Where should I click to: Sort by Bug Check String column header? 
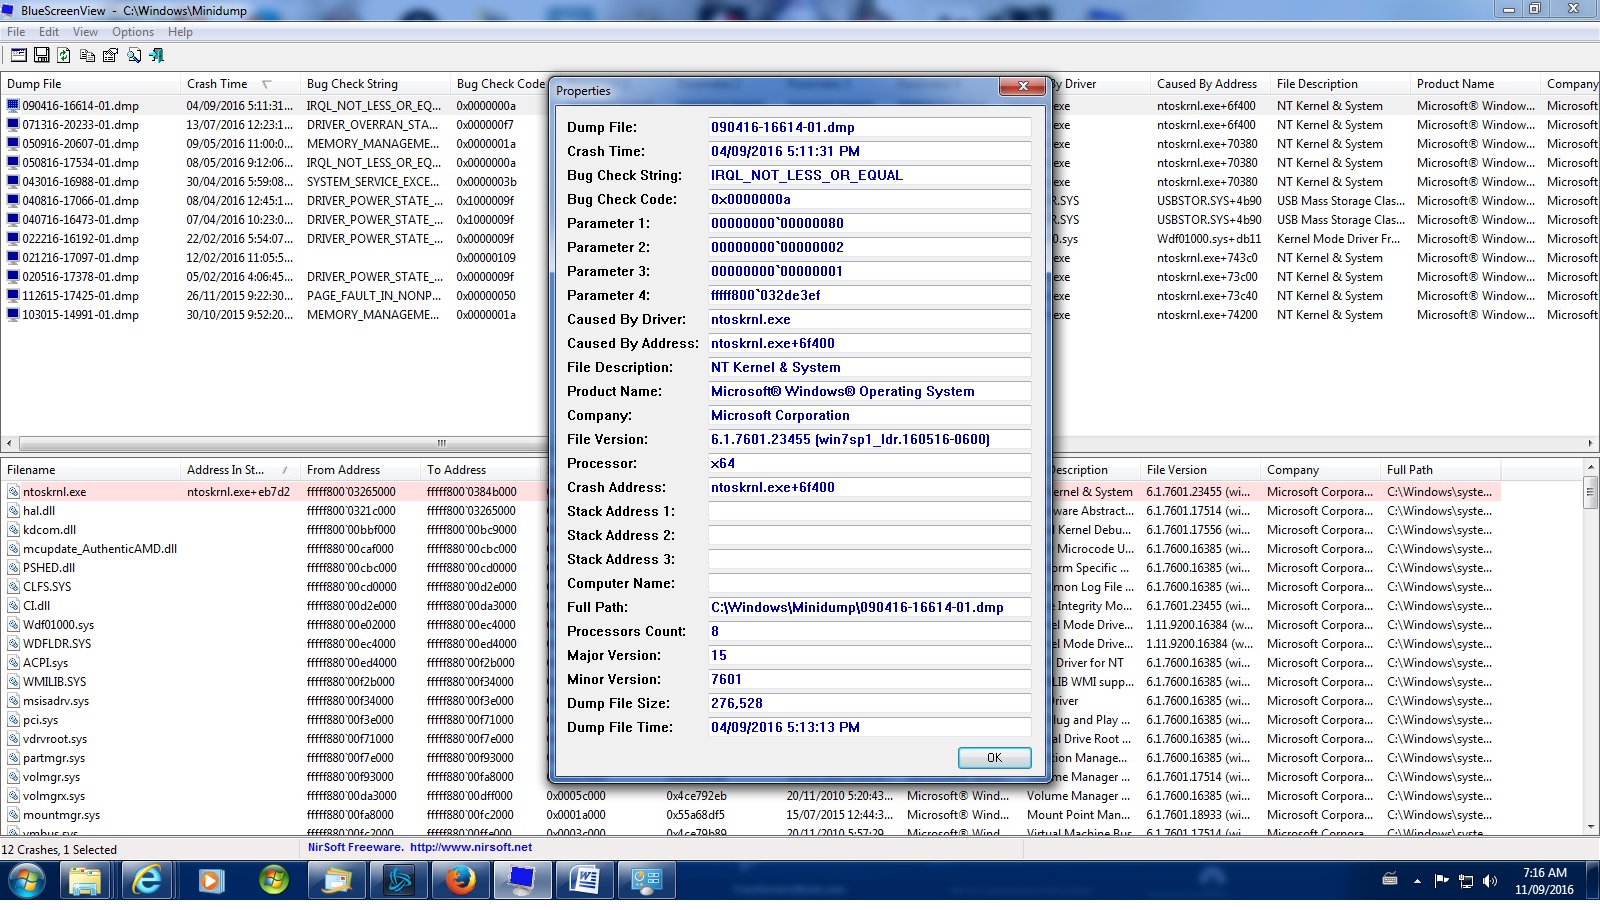tap(375, 84)
